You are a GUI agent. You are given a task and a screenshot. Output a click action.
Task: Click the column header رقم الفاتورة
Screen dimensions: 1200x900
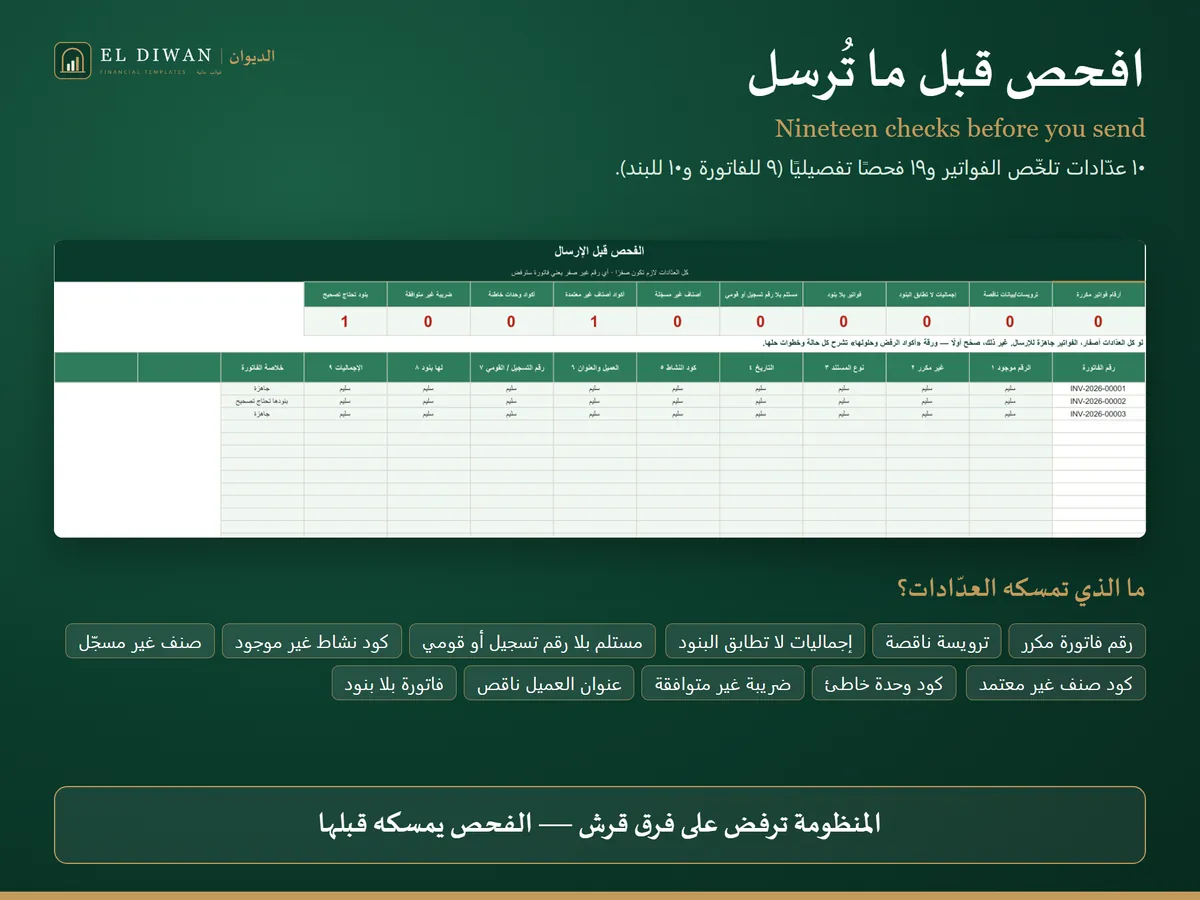pos(1098,368)
